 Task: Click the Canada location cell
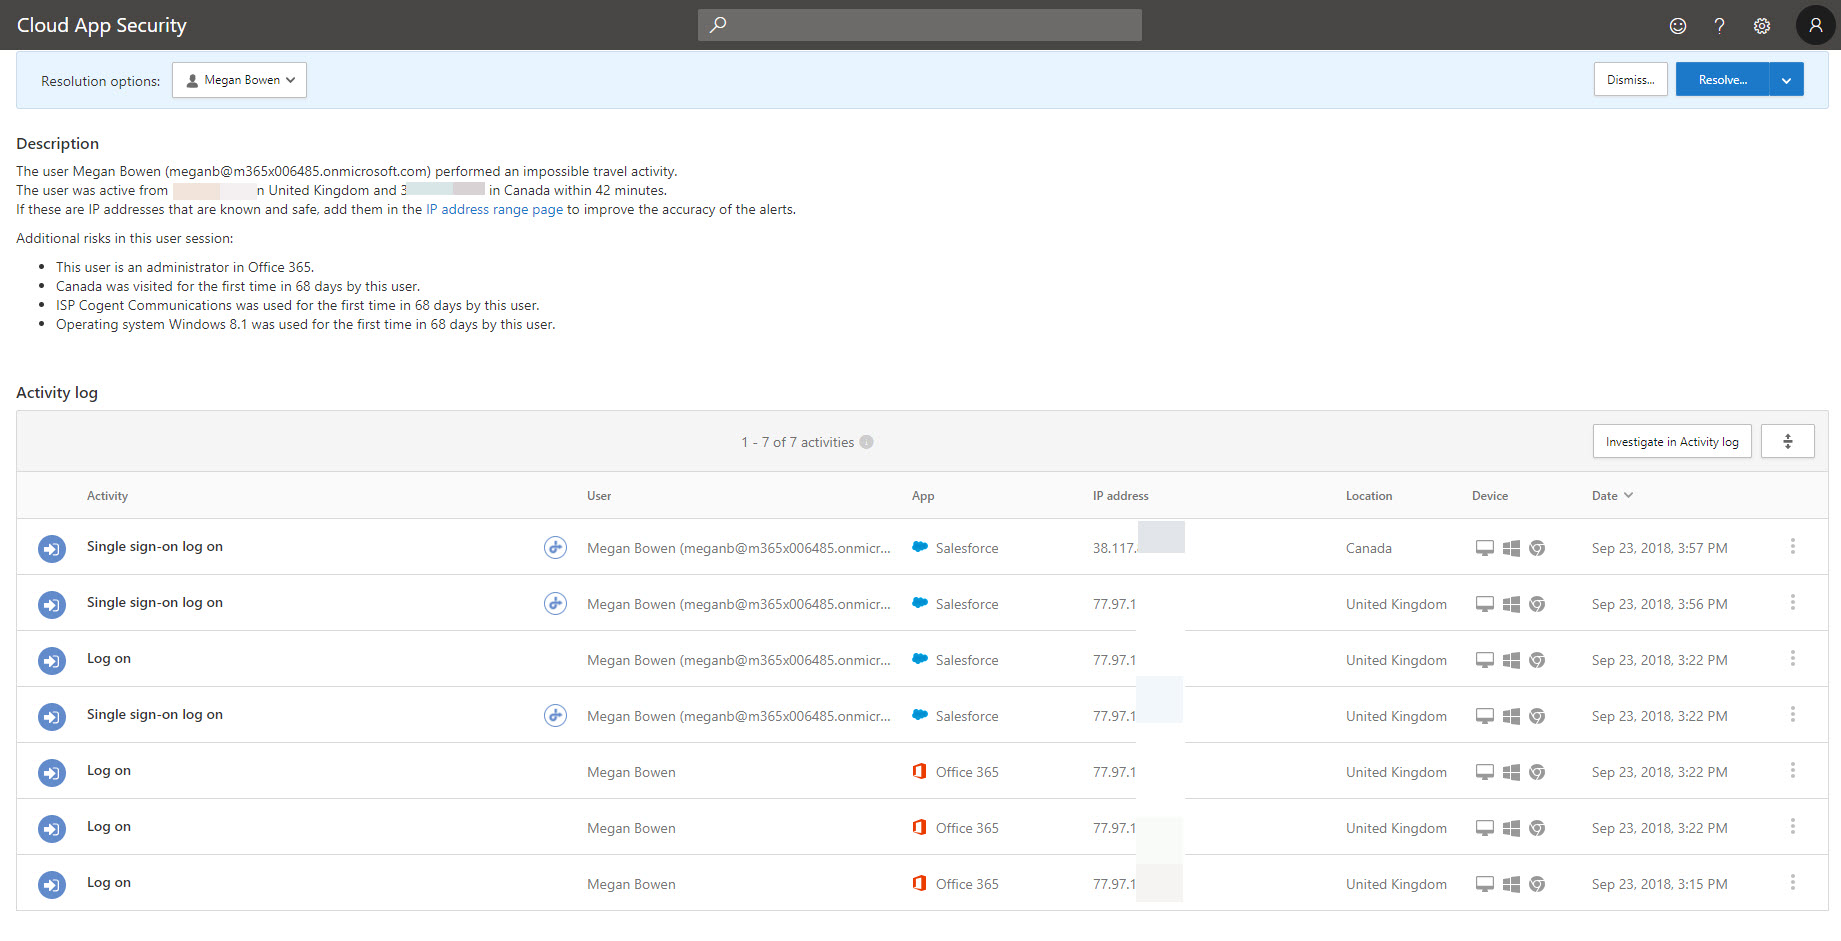tap(1369, 548)
